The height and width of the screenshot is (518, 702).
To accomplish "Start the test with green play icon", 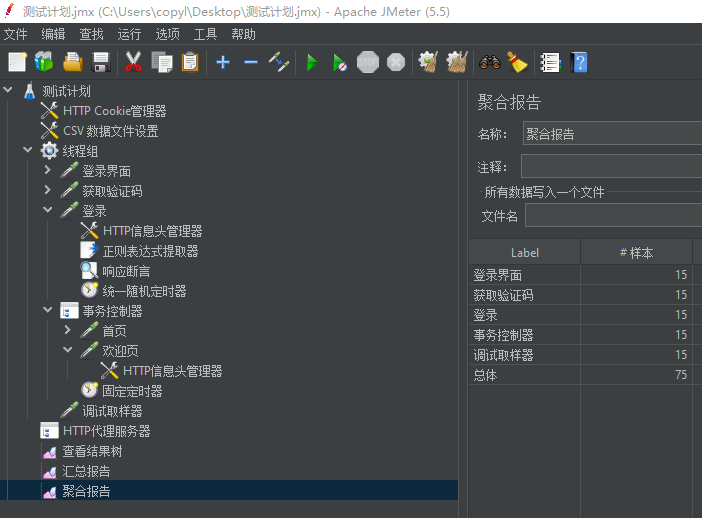I will click(x=312, y=62).
